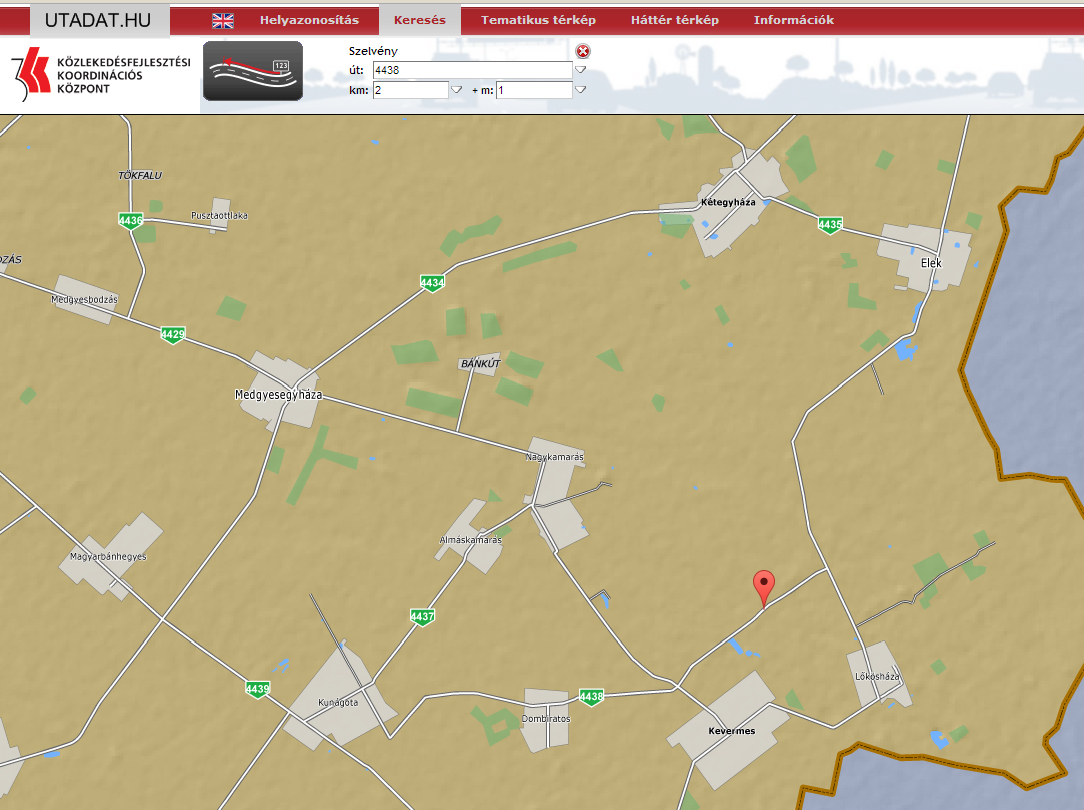Screen dimensions: 1084x810
Task: Go to Információk page
Action: [793, 20]
